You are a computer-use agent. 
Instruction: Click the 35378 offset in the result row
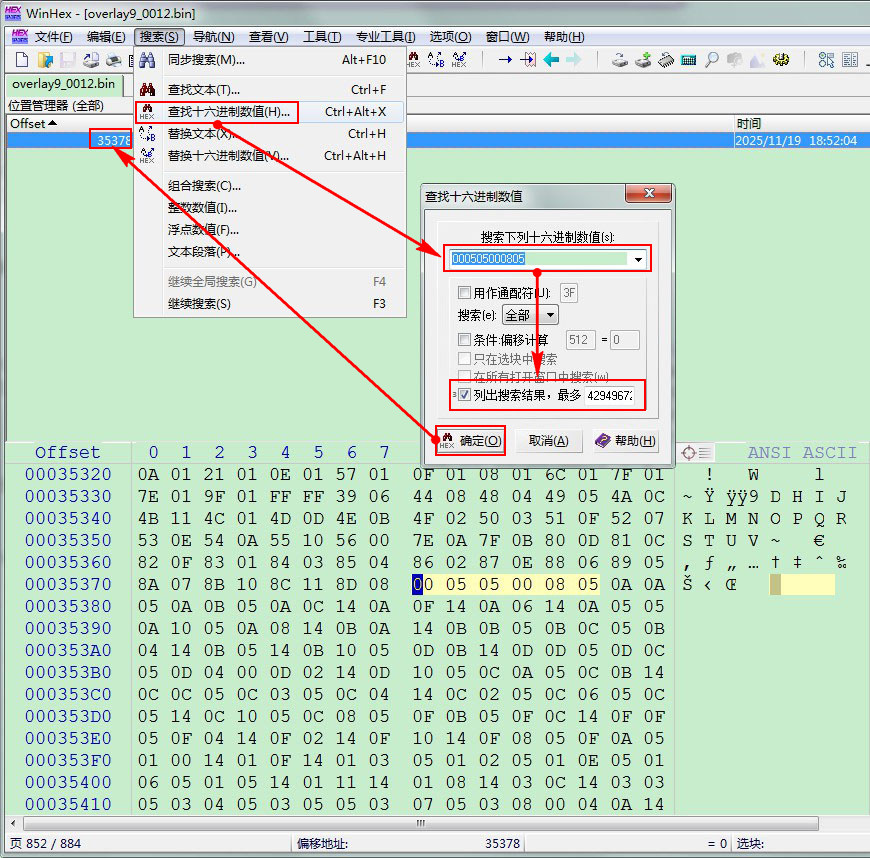pyautogui.click(x=114, y=140)
